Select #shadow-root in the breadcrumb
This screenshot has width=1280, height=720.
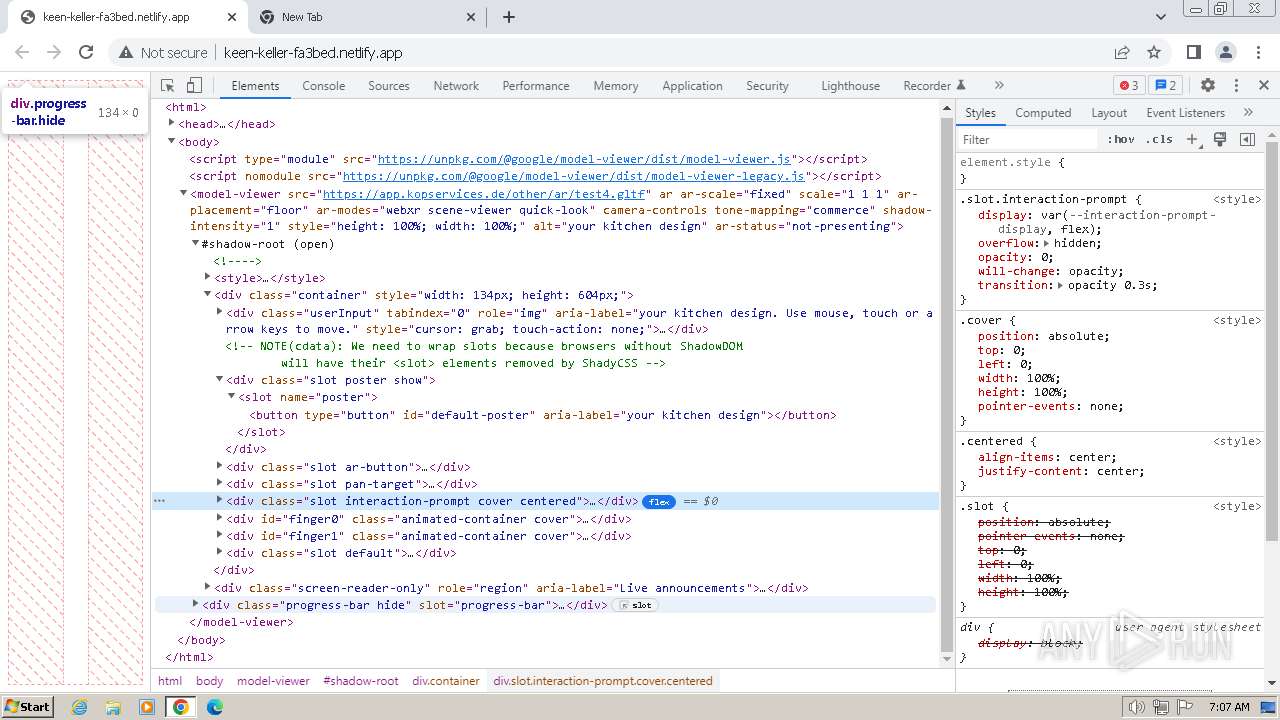click(x=361, y=681)
